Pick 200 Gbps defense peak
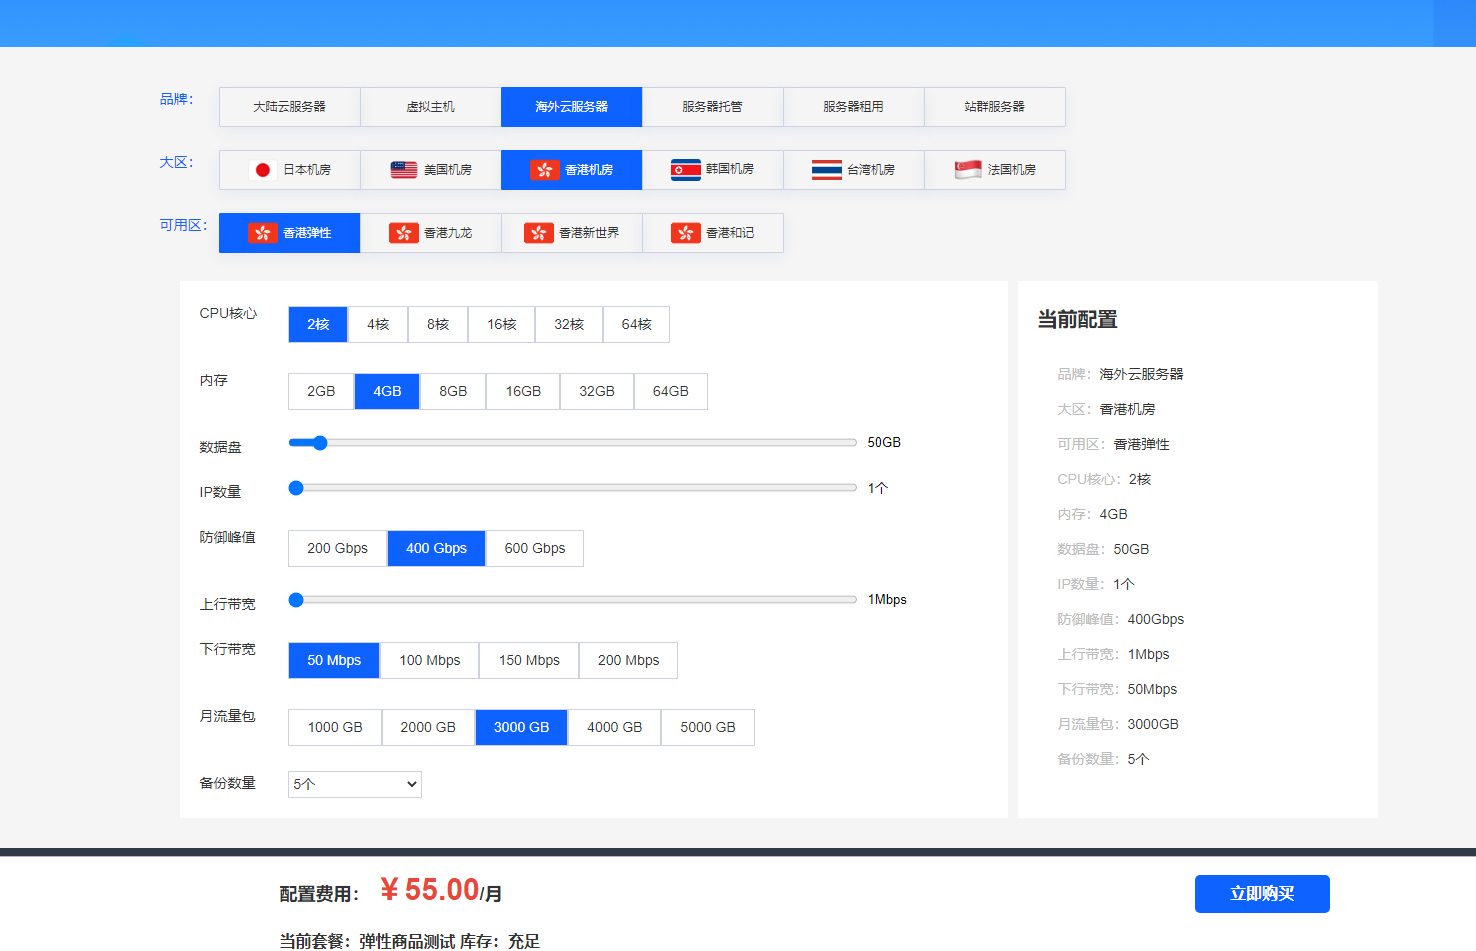1476x951 pixels. pyautogui.click(x=338, y=549)
